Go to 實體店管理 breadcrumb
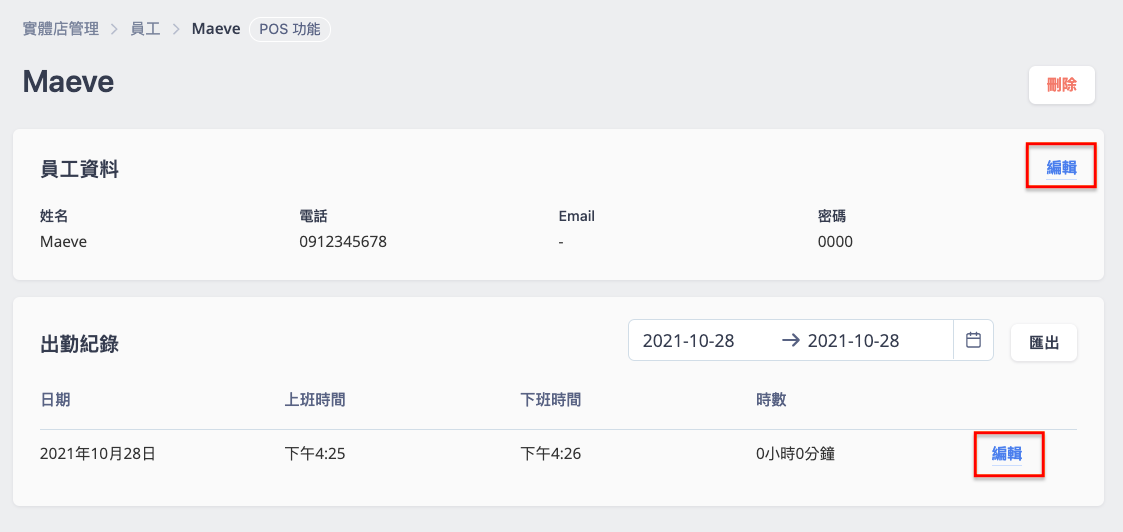 [x=60, y=30]
